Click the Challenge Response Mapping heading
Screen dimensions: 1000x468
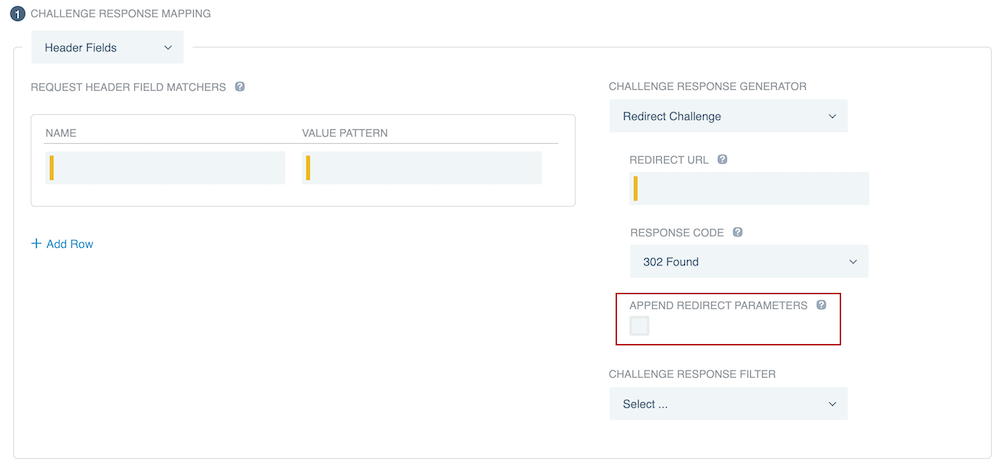tap(120, 15)
